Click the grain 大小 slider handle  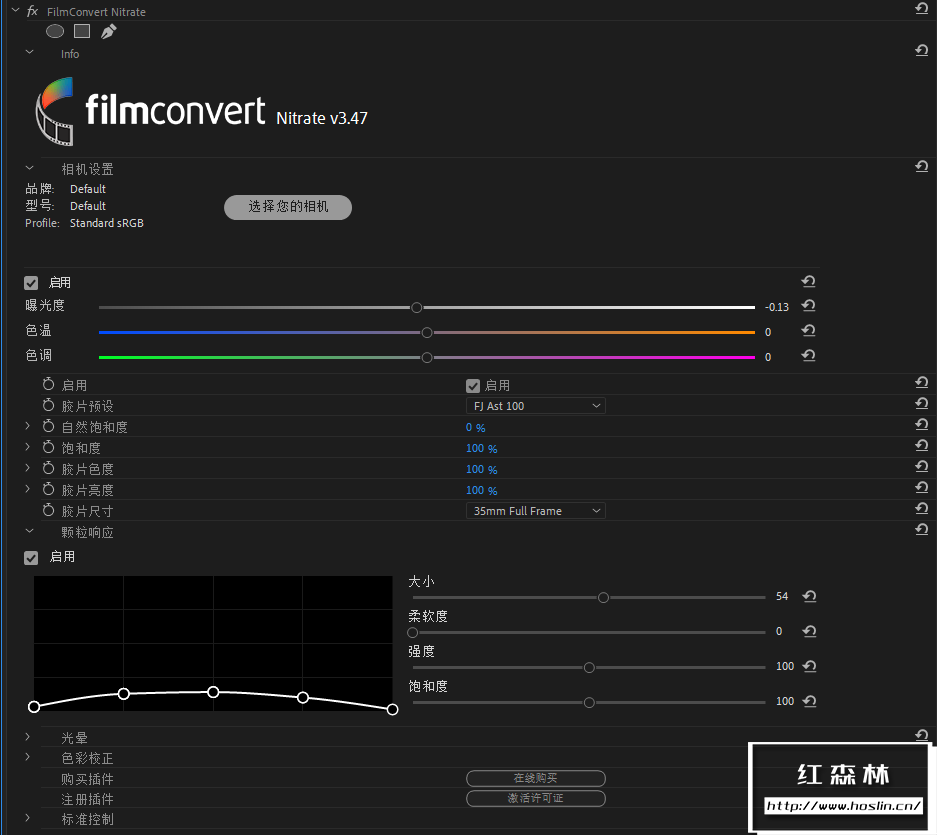[x=603, y=598]
